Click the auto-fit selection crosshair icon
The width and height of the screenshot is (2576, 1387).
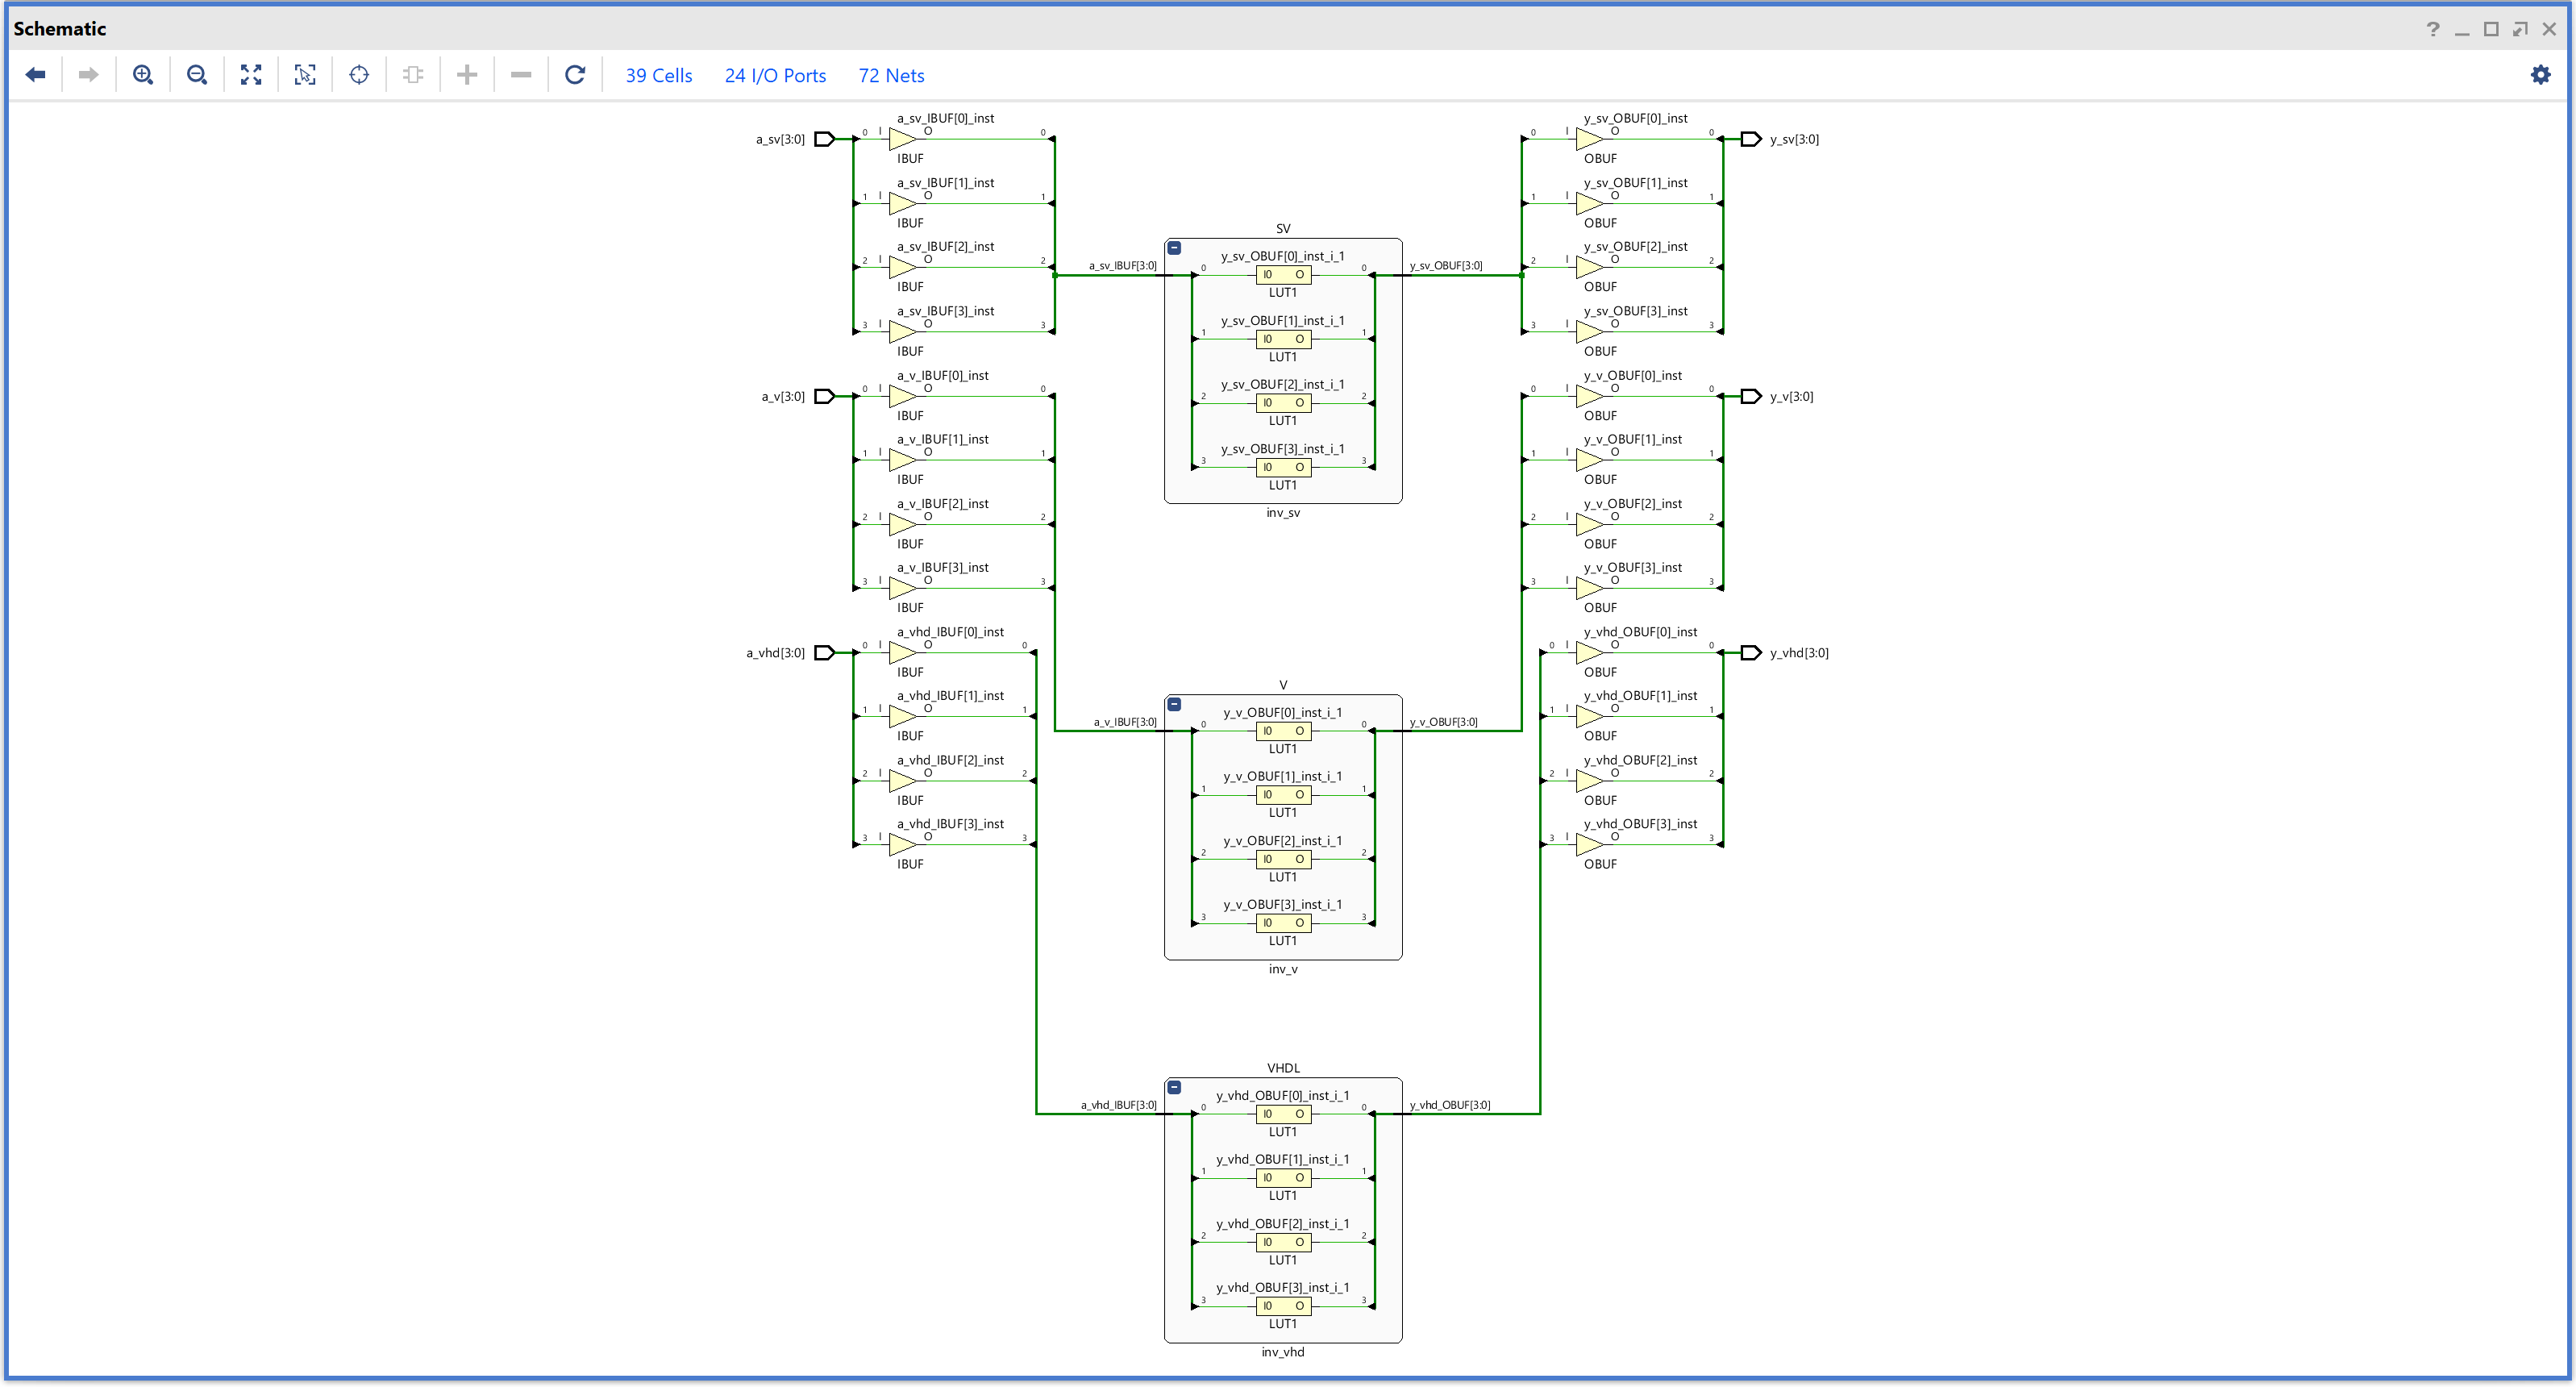[x=359, y=75]
